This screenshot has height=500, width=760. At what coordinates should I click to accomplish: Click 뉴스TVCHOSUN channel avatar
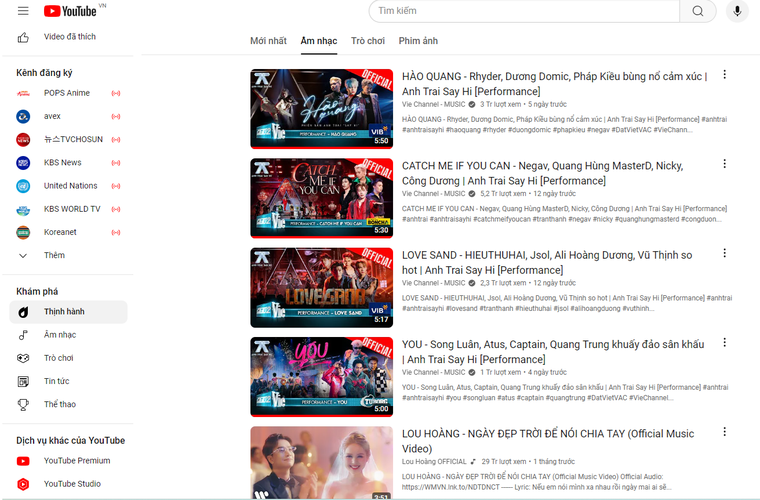(x=23, y=140)
